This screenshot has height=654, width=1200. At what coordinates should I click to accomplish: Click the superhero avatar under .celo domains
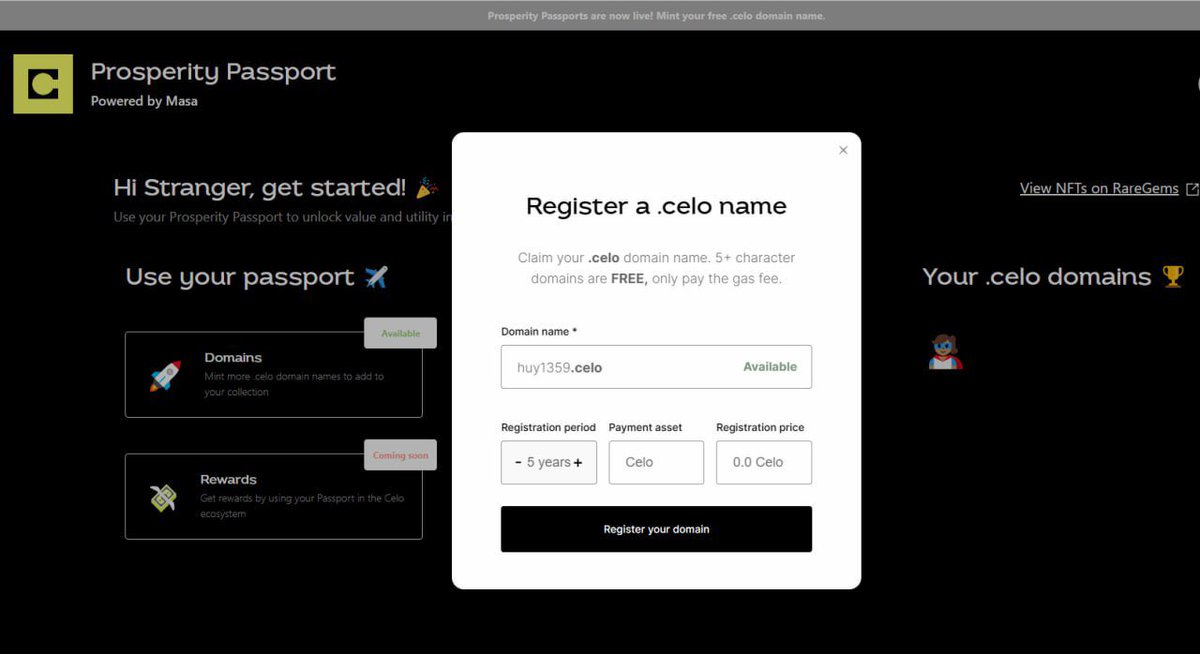(945, 352)
